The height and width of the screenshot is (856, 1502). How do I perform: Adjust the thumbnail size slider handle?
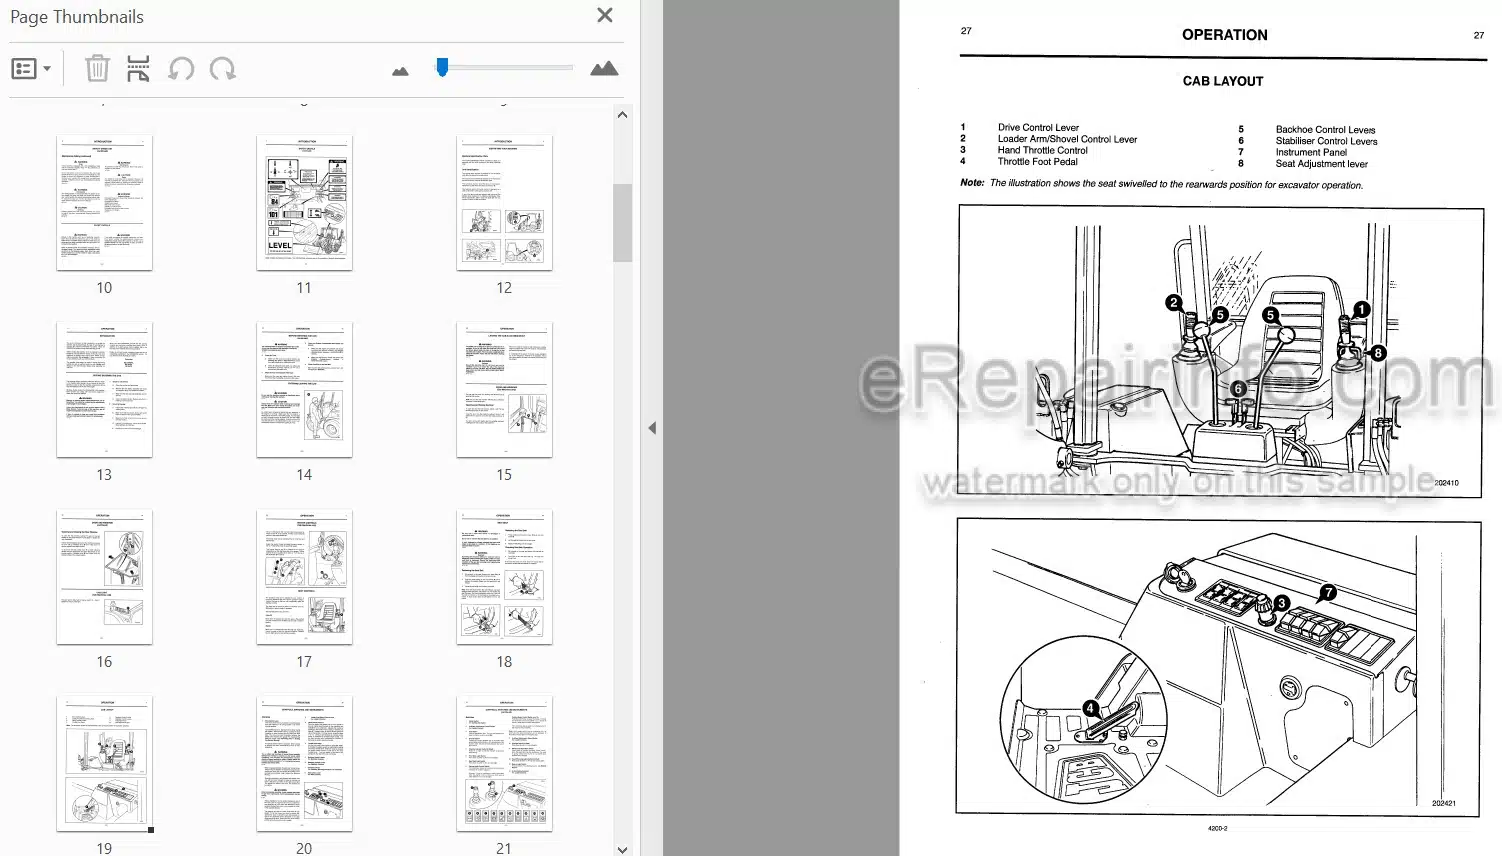click(442, 67)
